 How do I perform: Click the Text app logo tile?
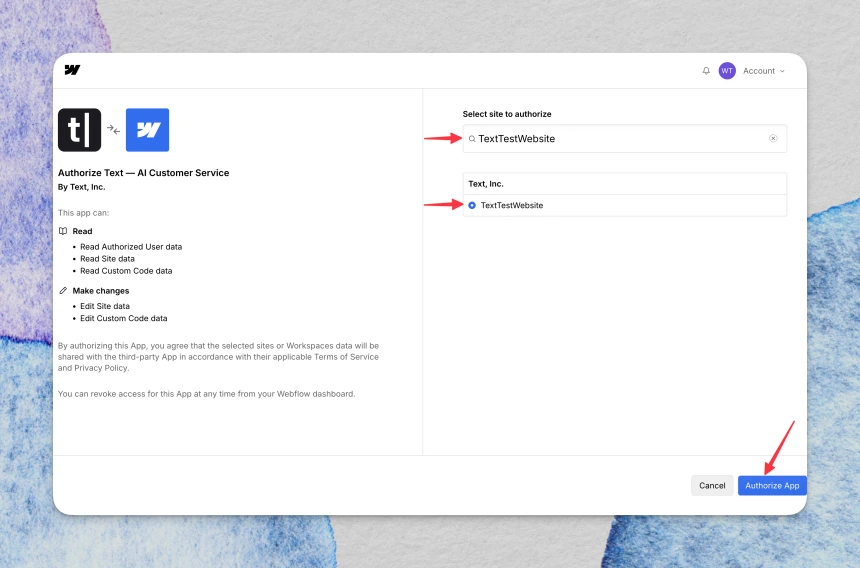point(80,130)
